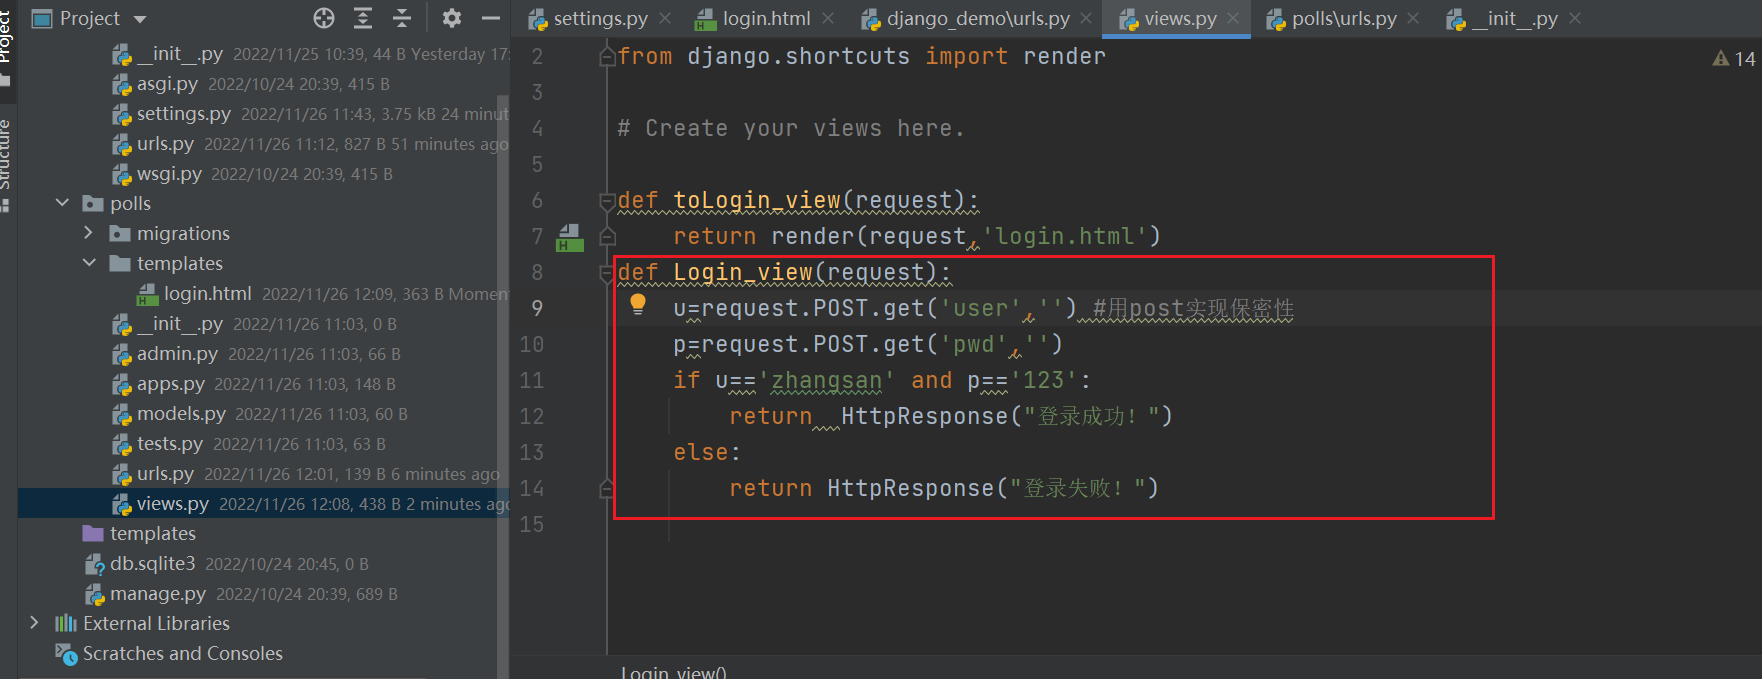1762x679 pixels.
Task: Click the Expand All icon in Project toolbar
Action: pyautogui.click(x=363, y=18)
